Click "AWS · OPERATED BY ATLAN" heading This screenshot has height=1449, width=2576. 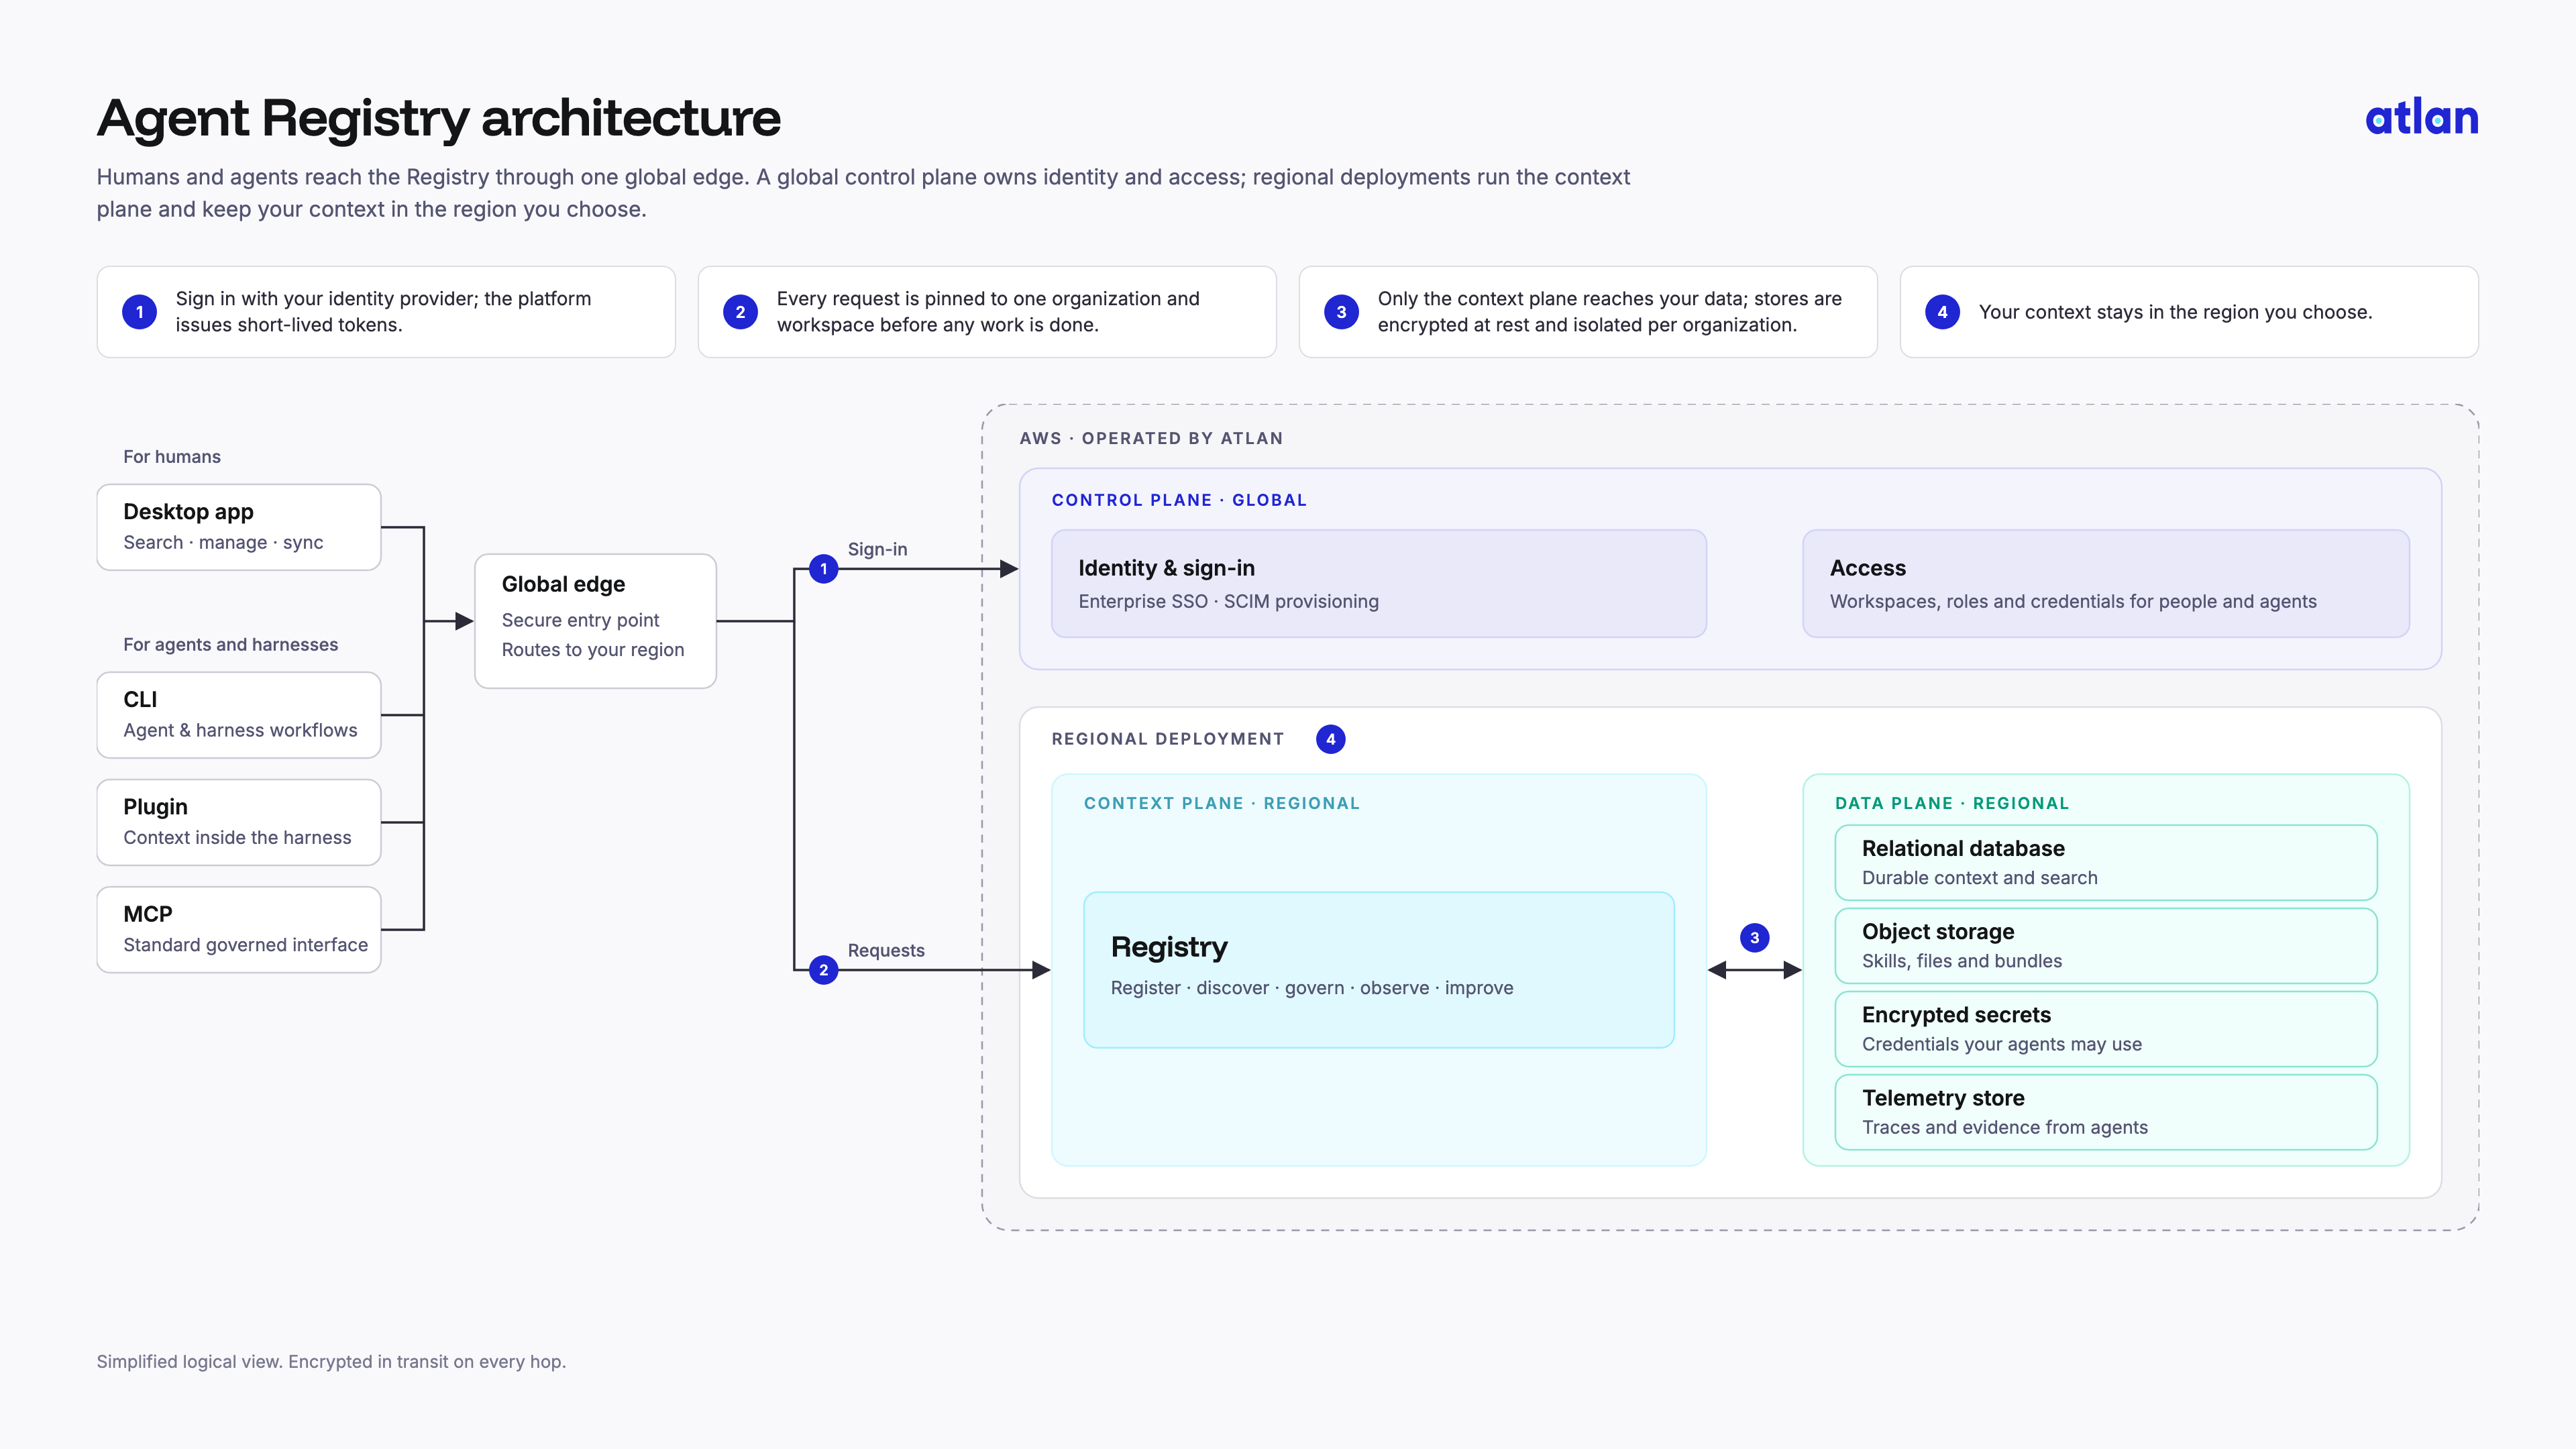click(1151, 438)
